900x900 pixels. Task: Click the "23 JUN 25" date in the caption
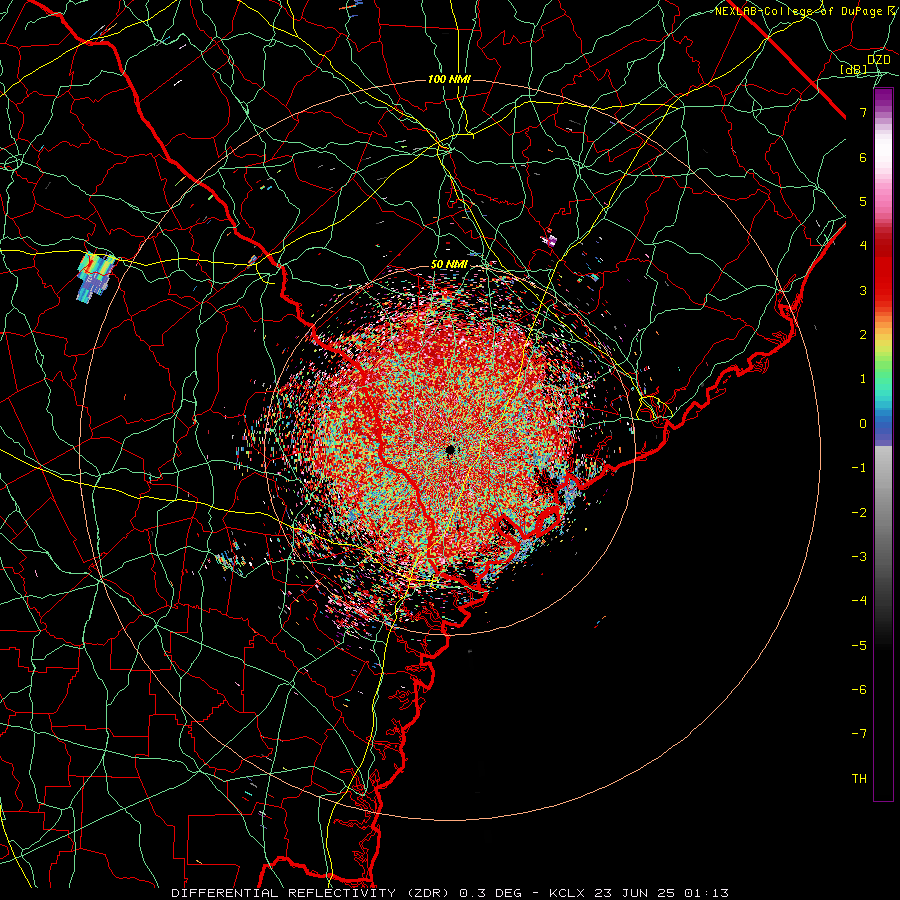tap(634, 893)
